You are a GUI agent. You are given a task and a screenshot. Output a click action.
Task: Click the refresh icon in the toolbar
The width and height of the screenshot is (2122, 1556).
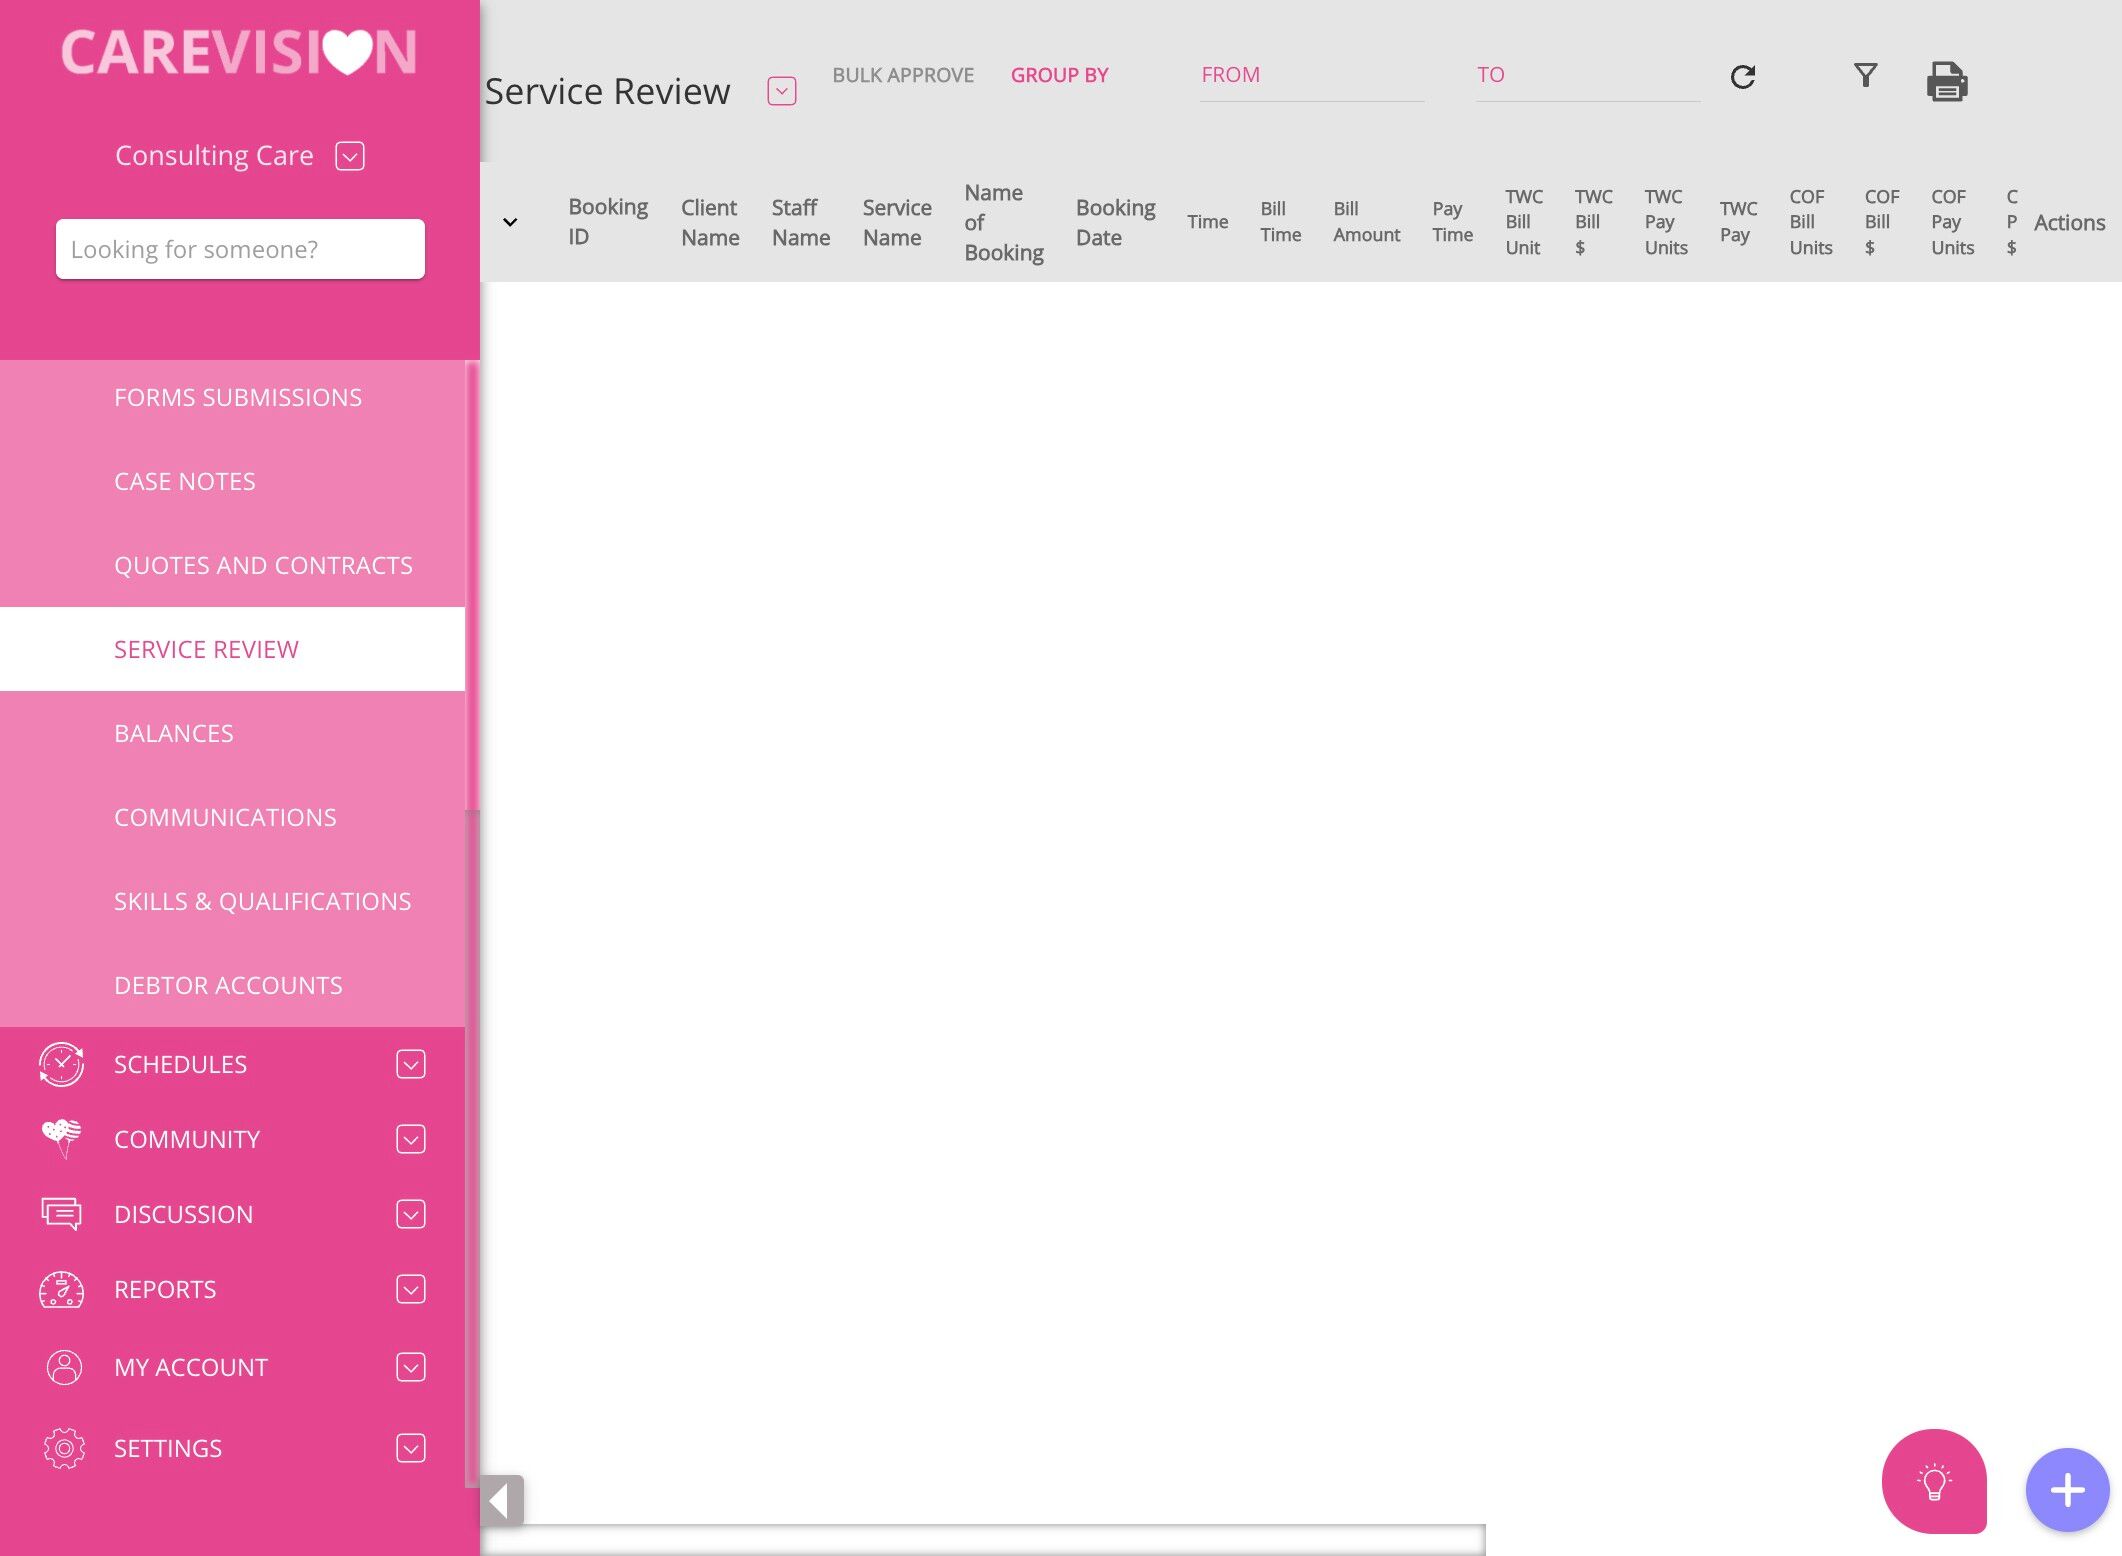coord(1742,77)
